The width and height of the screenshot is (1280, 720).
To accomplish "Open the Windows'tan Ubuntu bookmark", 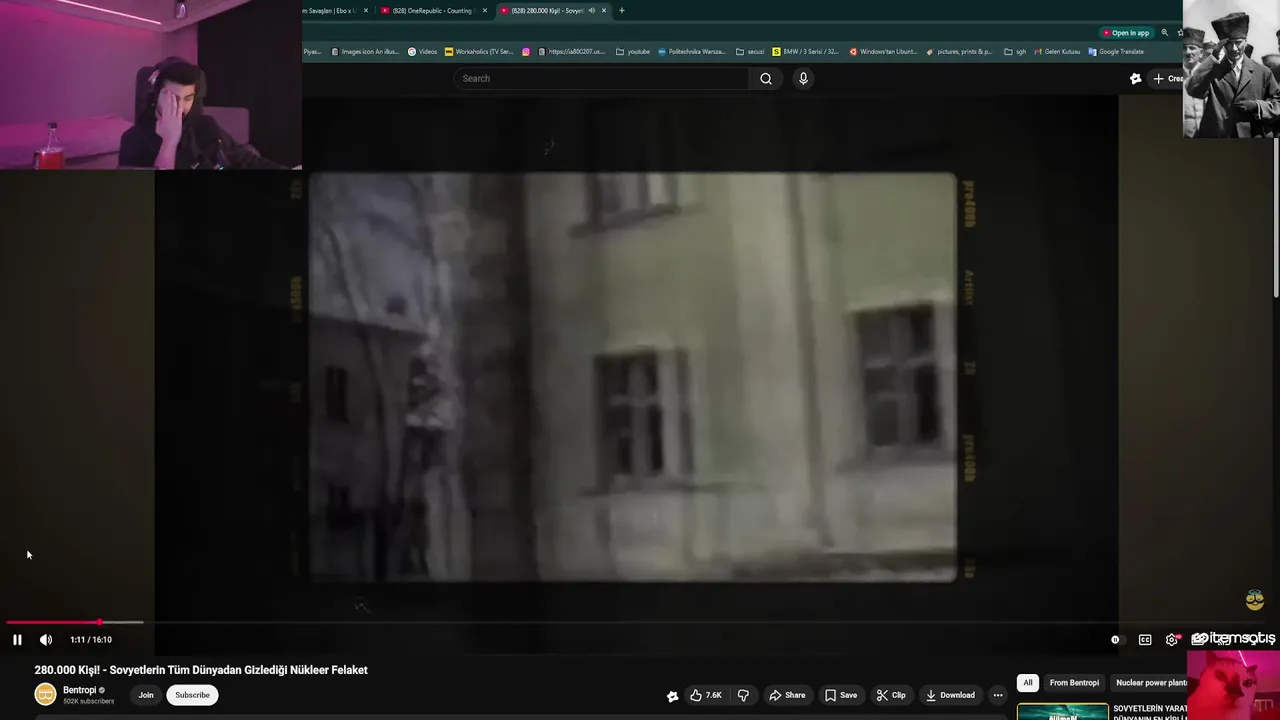I will [x=883, y=52].
